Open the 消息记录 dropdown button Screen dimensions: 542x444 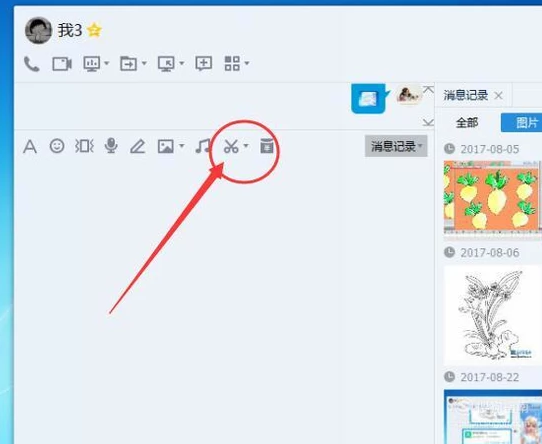coord(396,146)
